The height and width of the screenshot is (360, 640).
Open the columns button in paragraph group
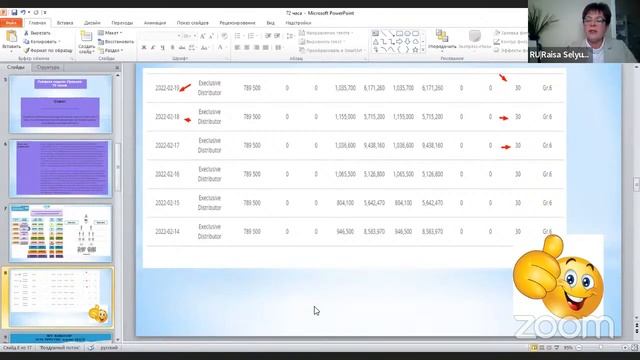click(279, 48)
